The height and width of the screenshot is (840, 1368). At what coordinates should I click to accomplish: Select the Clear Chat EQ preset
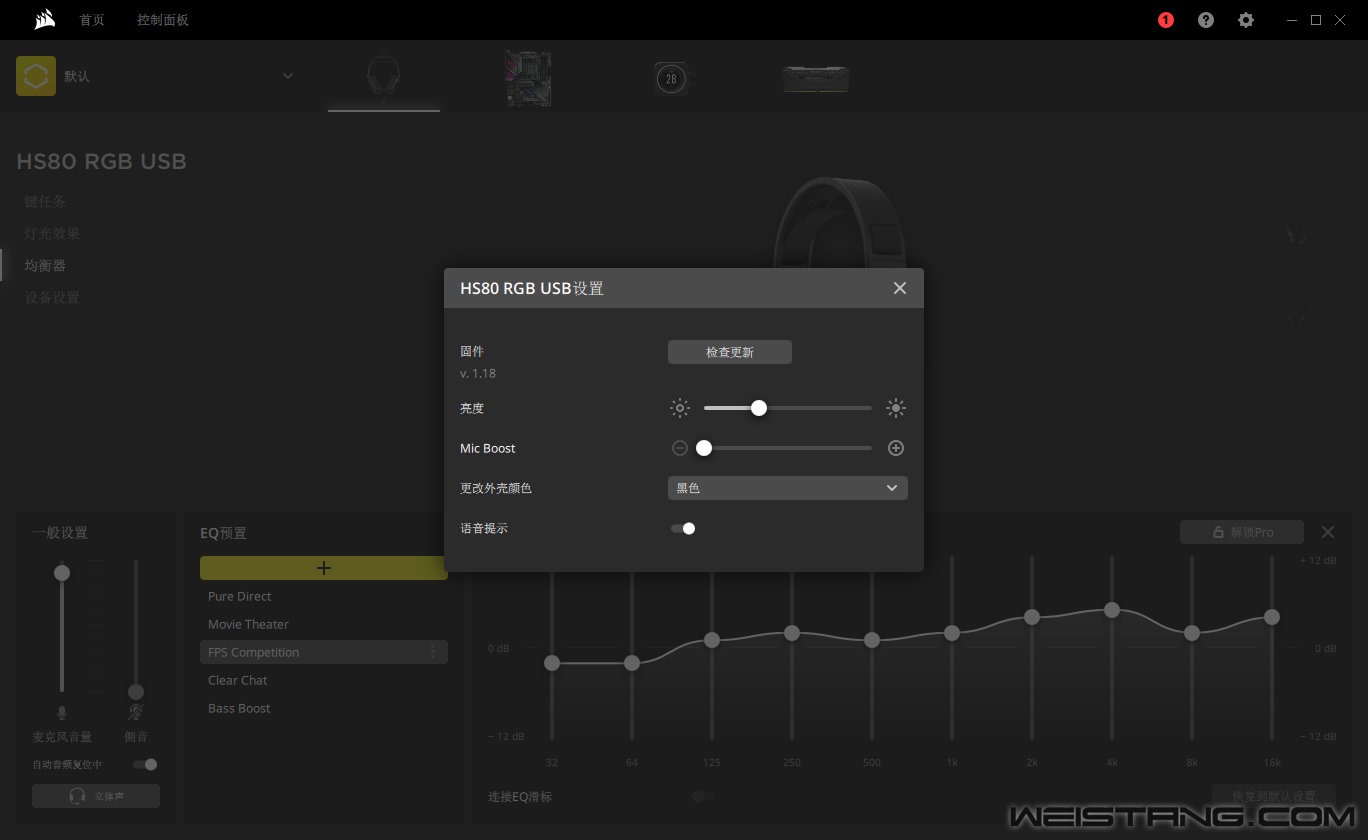point(324,680)
